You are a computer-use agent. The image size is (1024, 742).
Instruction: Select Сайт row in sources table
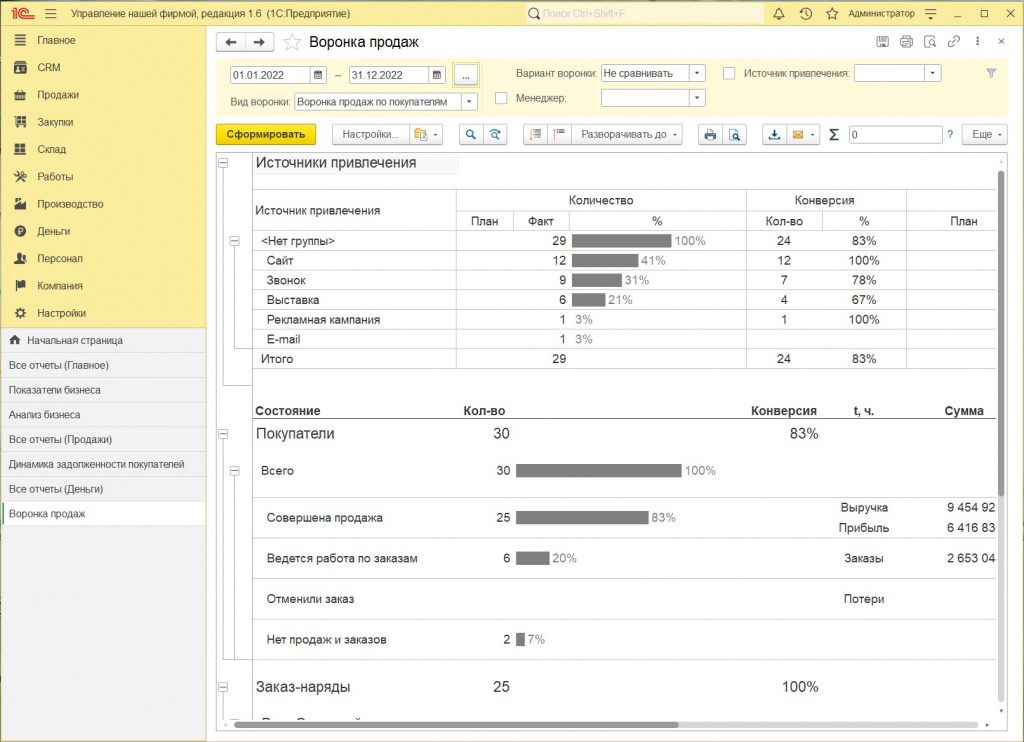tap(624, 261)
